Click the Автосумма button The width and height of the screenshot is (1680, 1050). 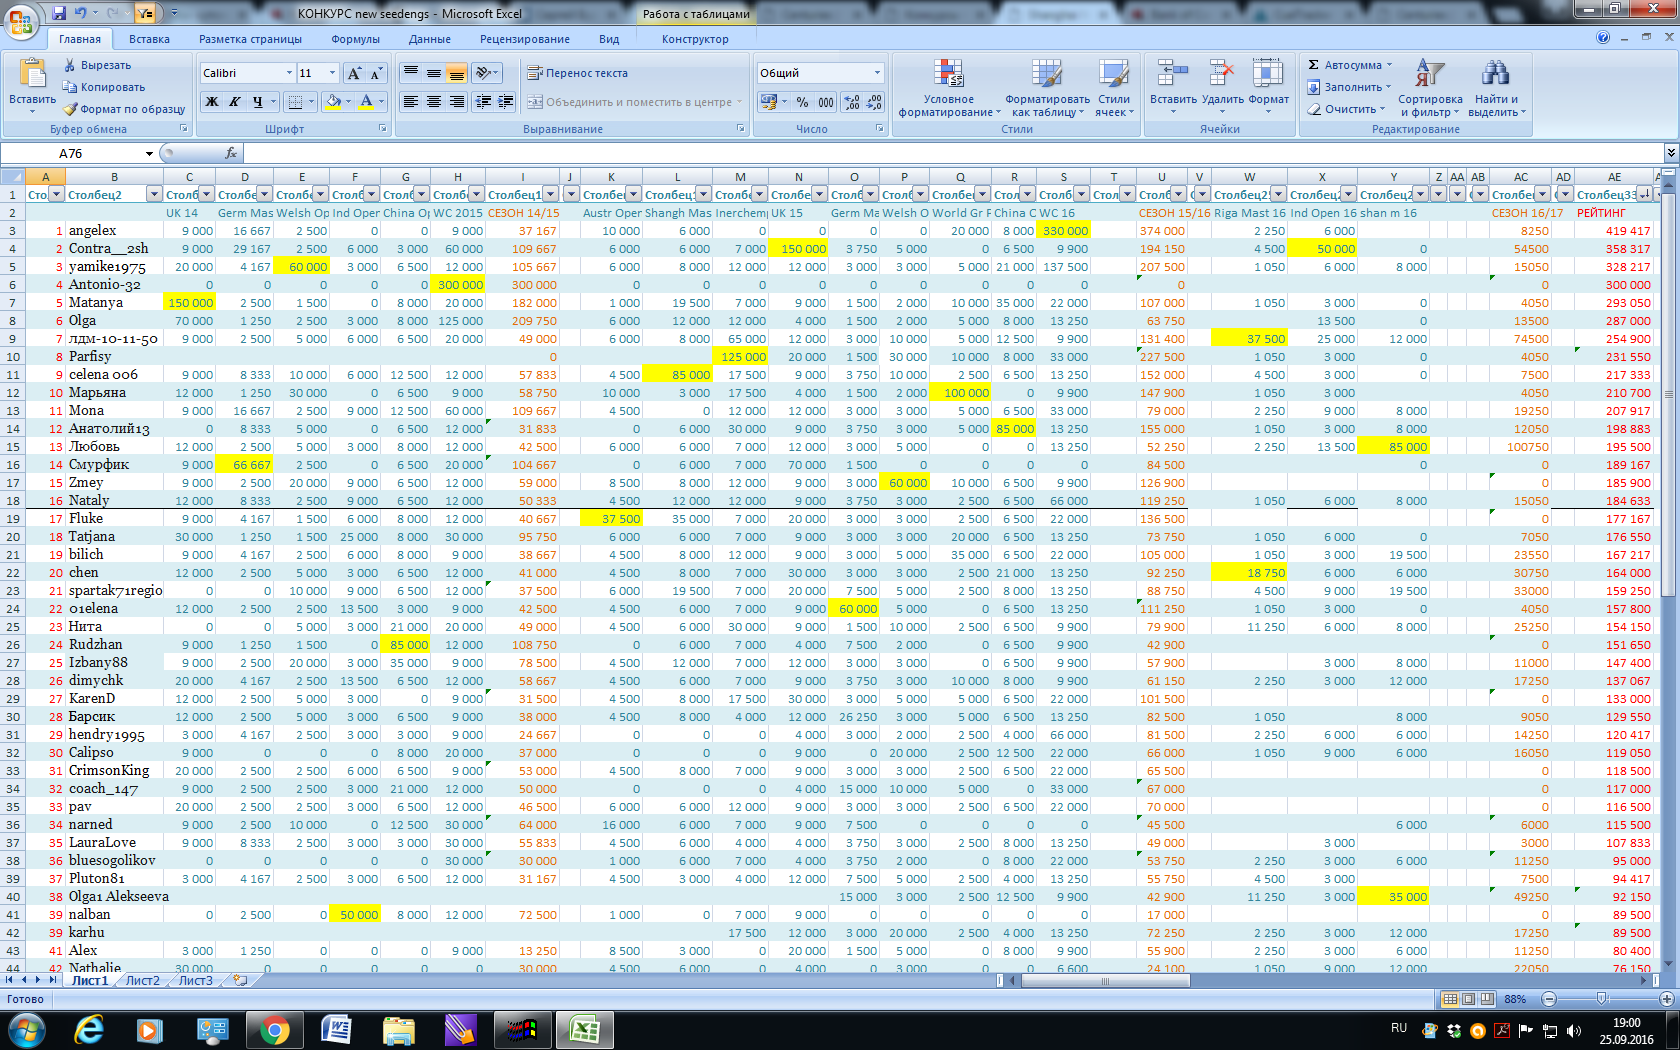(1346, 65)
